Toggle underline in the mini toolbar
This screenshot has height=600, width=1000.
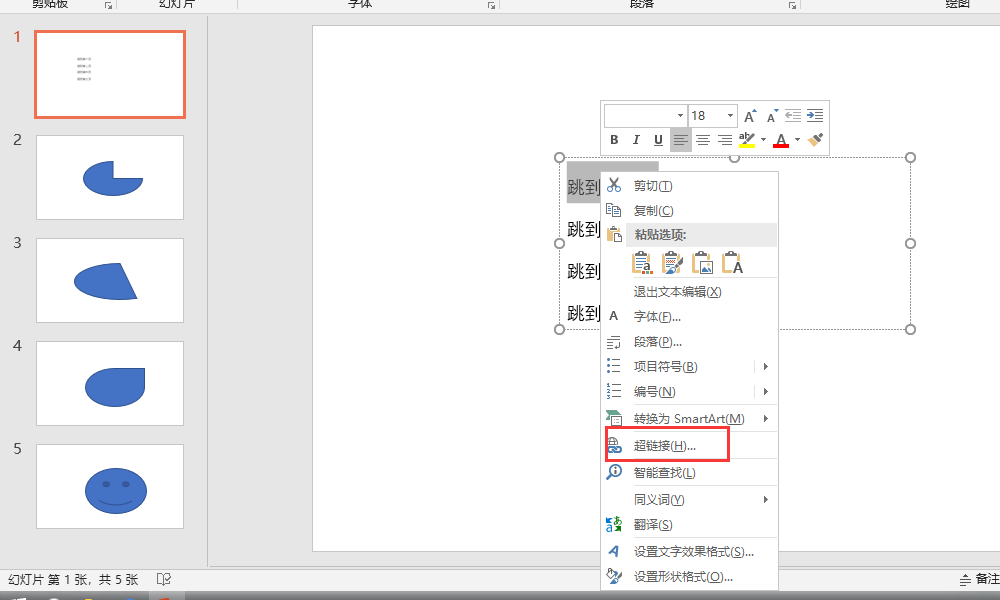658,140
